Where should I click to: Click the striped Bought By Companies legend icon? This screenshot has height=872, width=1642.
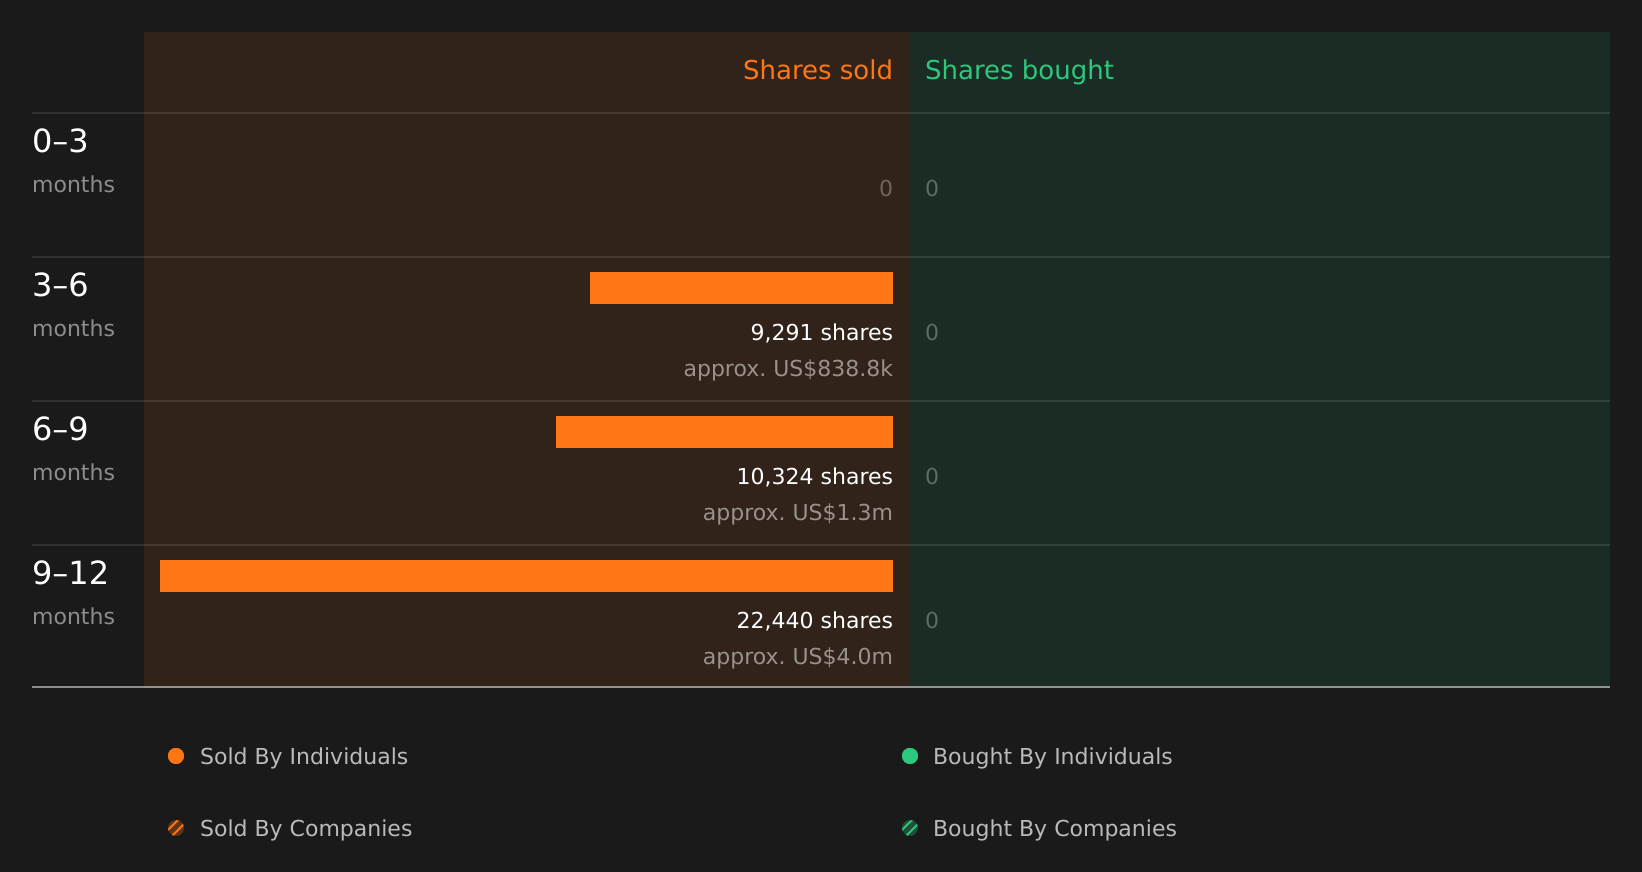point(910,828)
